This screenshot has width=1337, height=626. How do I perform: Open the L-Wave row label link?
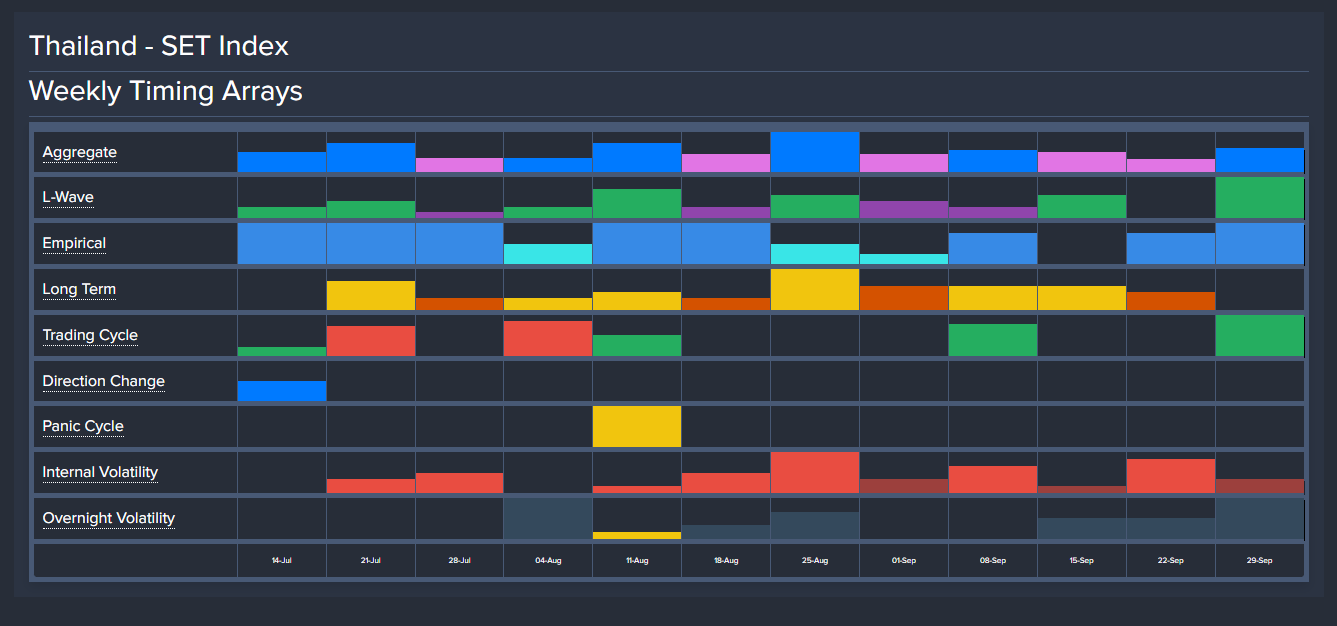68,197
